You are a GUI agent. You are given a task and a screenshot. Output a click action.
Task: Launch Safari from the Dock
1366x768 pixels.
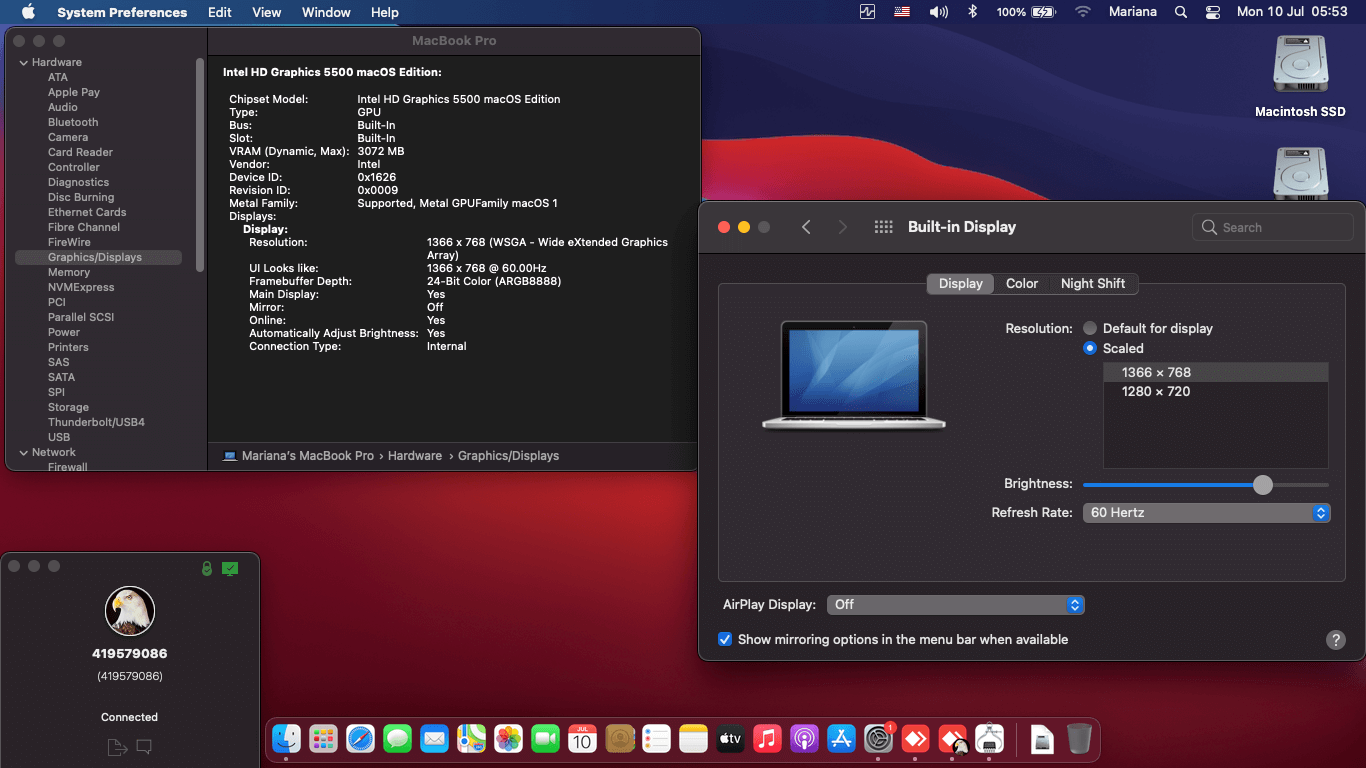(x=360, y=739)
